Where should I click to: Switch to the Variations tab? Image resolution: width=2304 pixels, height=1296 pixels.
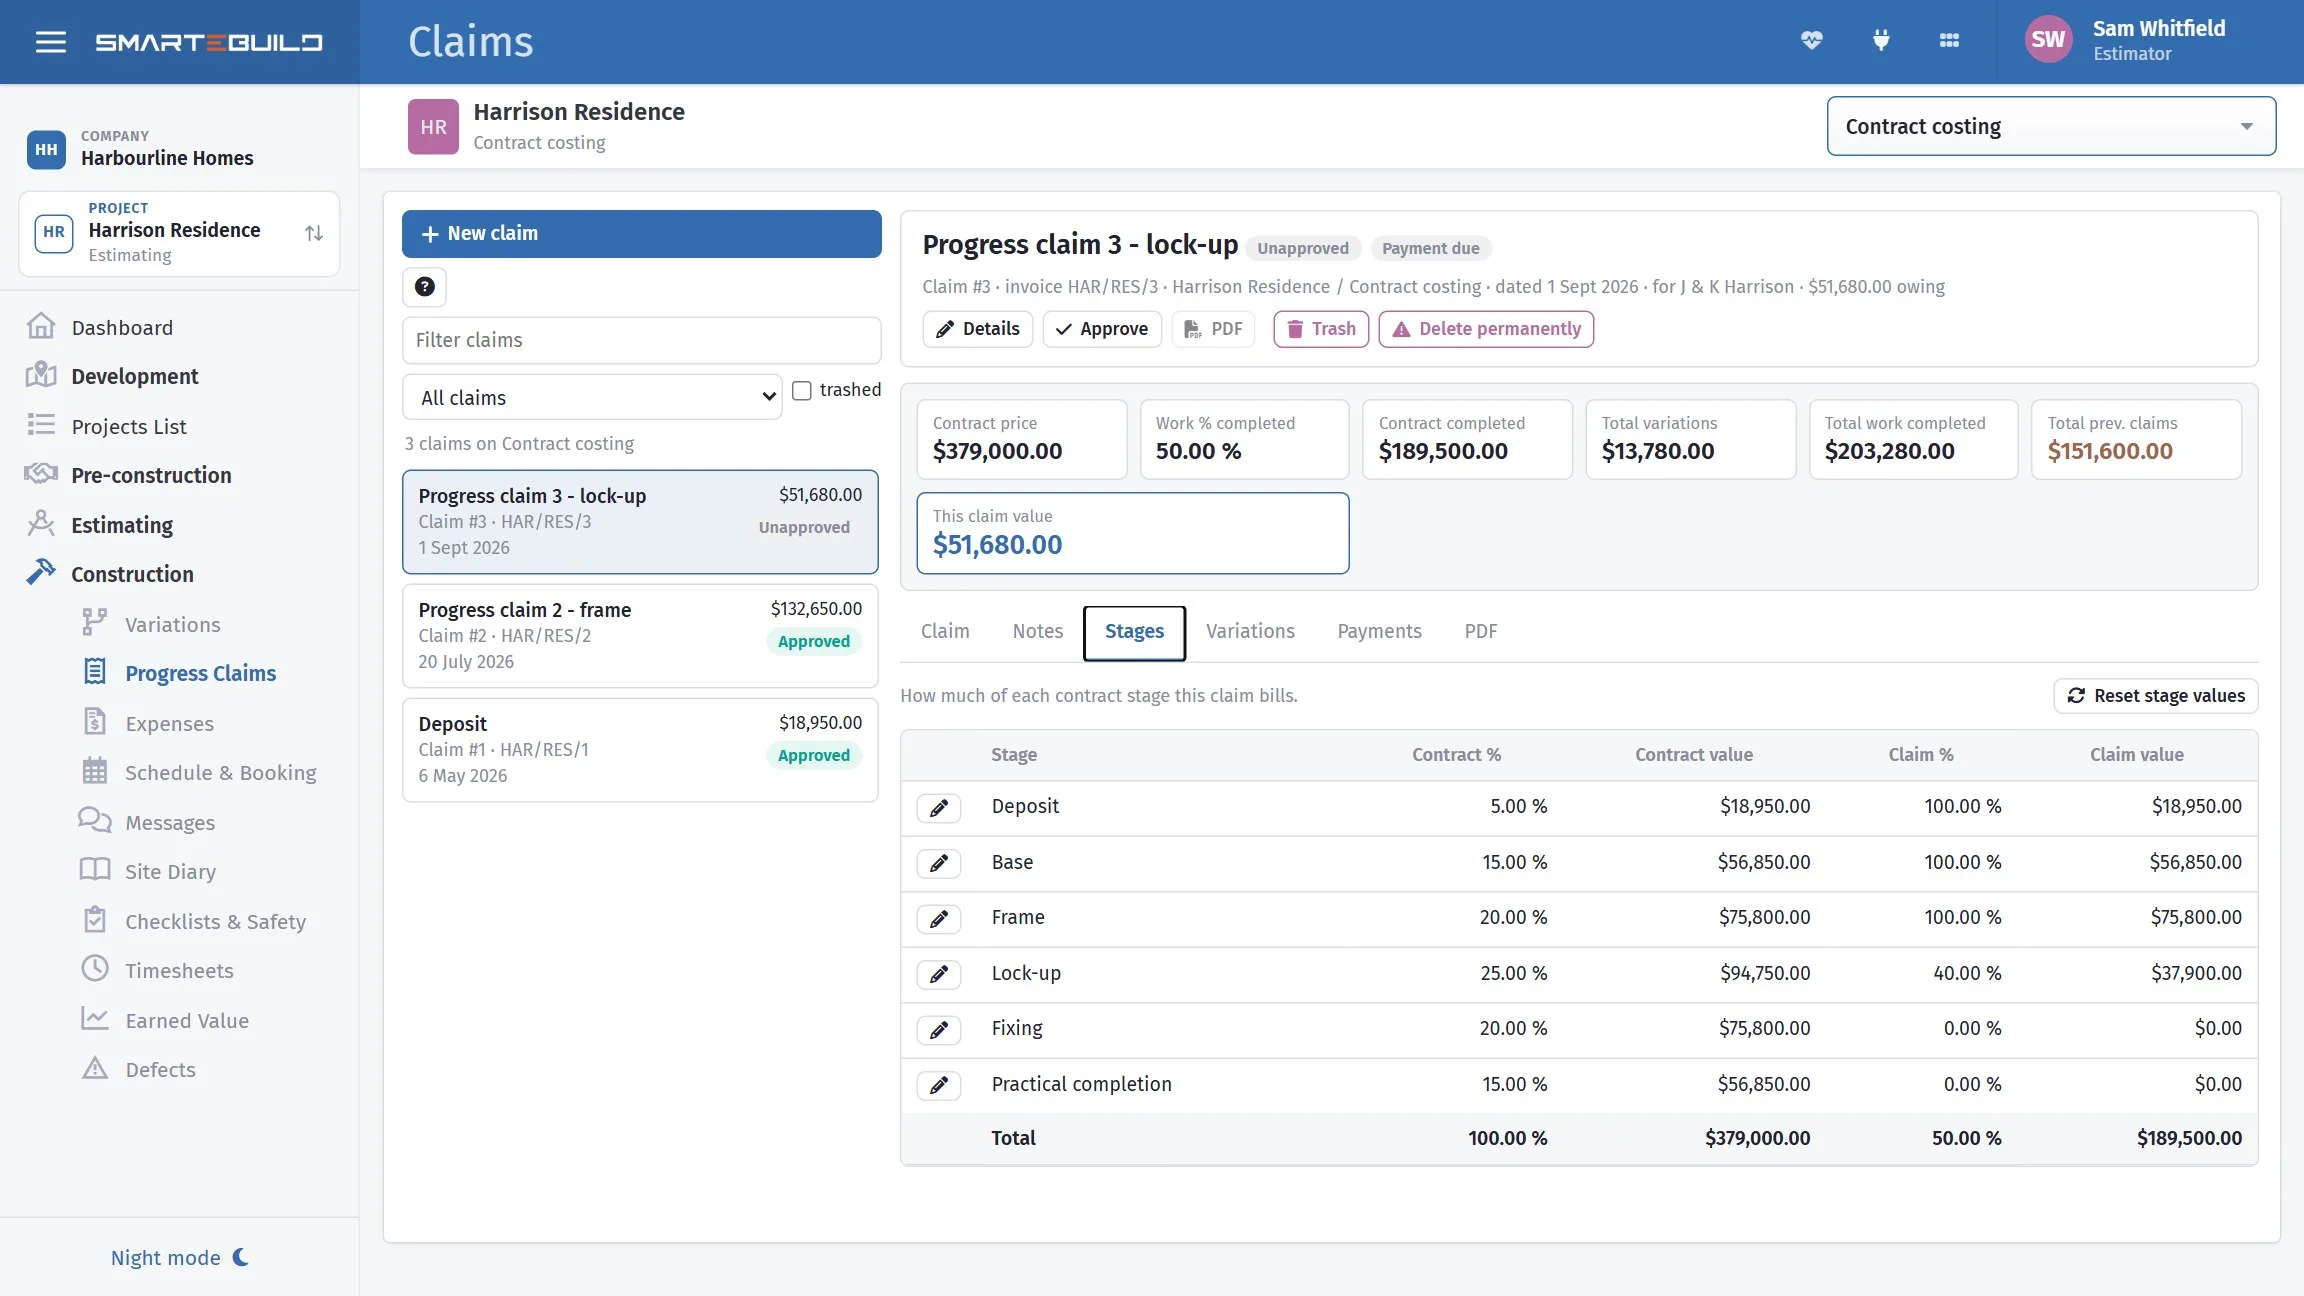click(1250, 631)
